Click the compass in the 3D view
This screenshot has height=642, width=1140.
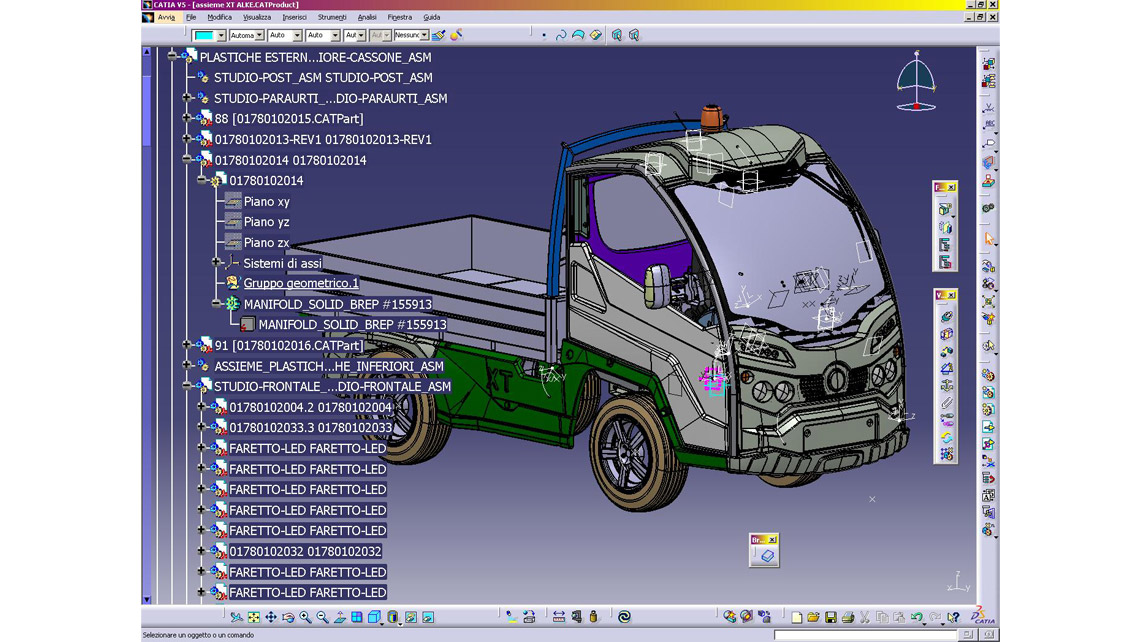tap(916, 81)
